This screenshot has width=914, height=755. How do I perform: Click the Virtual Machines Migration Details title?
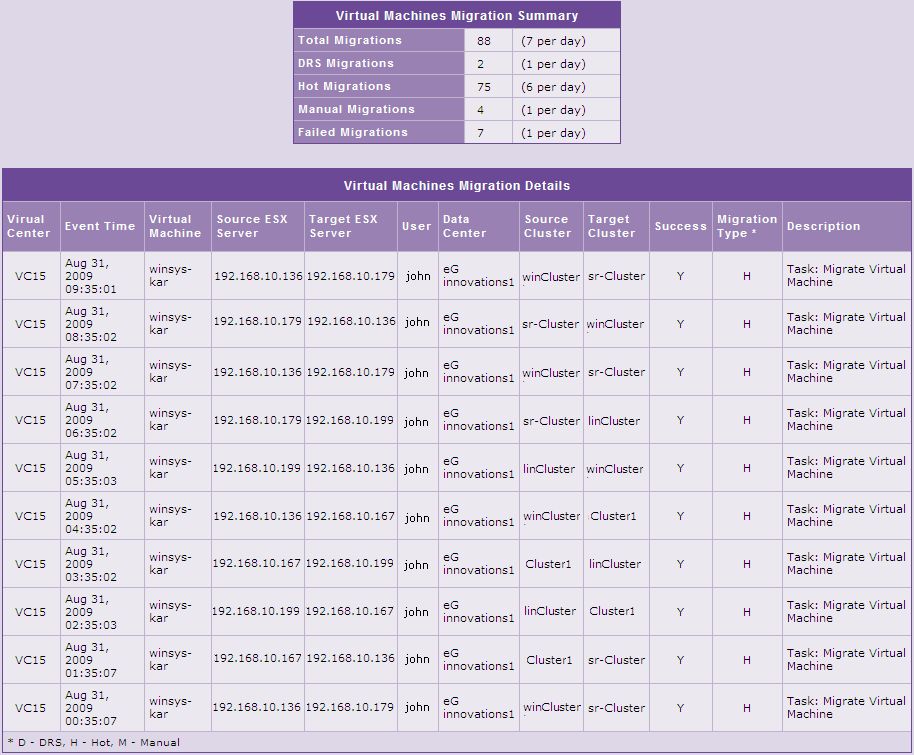coord(456,186)
